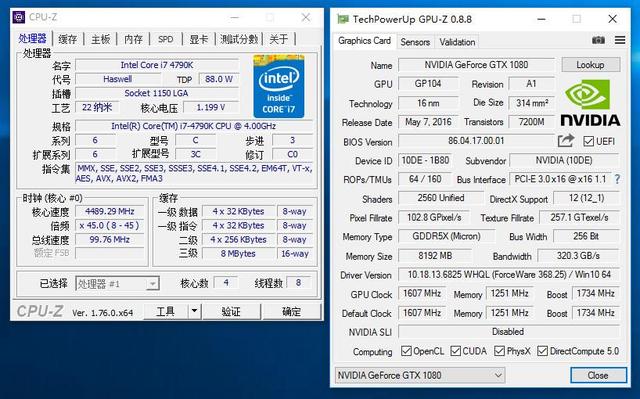Switch to the Sensors tab
This screenshot has height=399, width=640.
415,42
